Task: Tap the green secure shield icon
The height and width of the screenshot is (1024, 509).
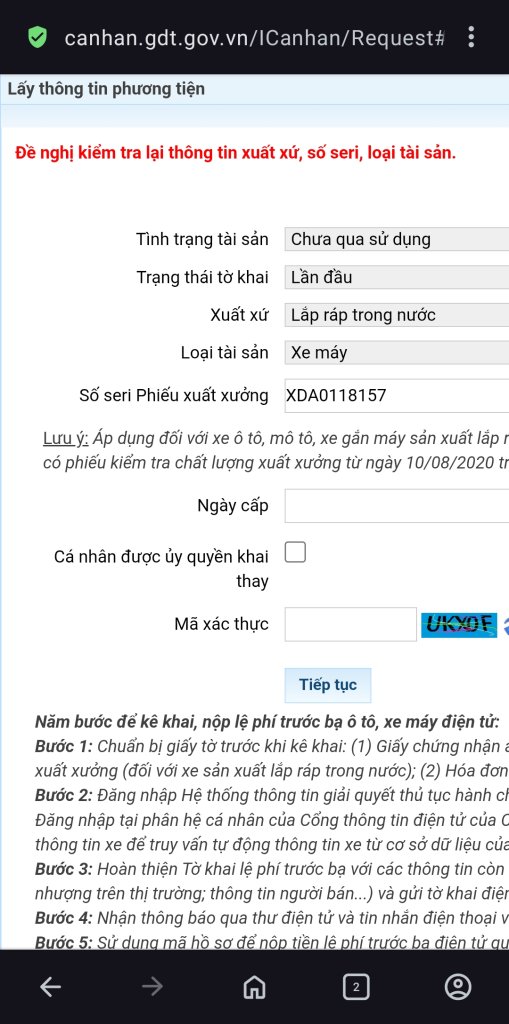Action: (x=38, y=38)
